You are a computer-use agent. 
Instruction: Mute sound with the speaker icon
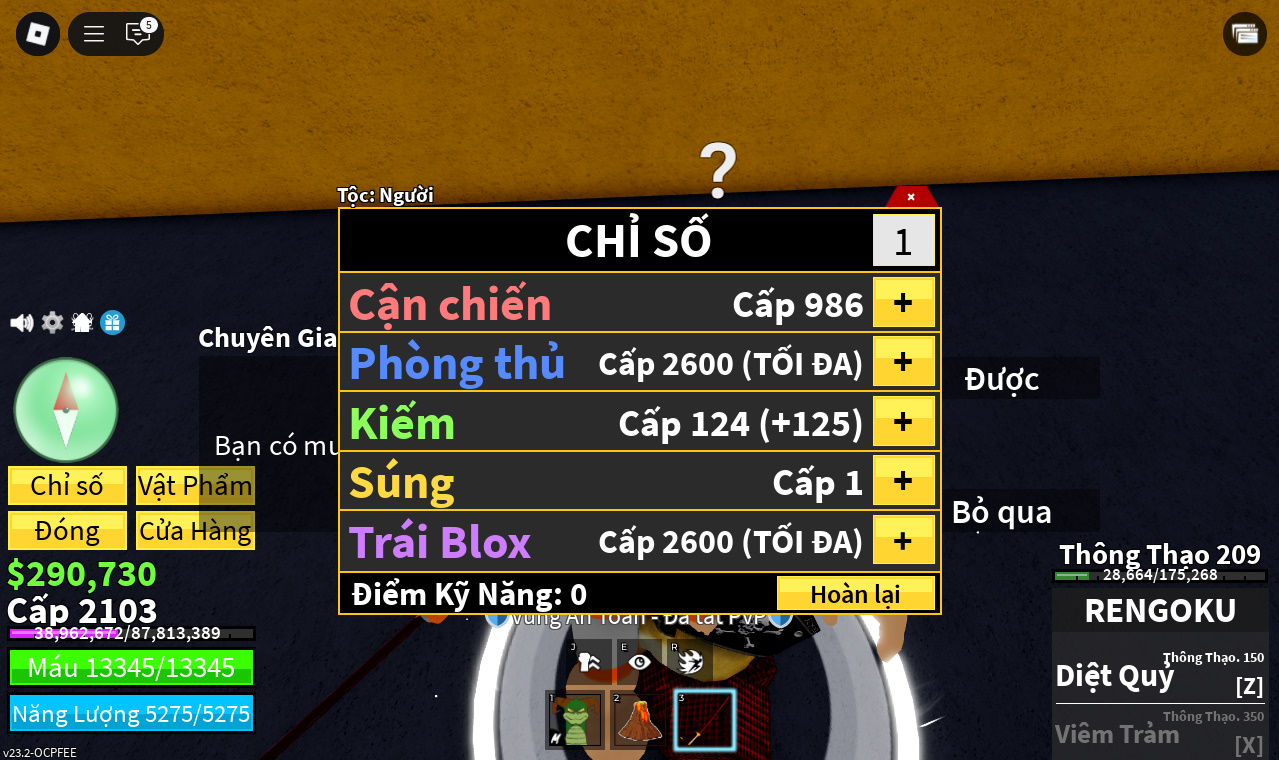pyautogui.click(x=22, y=322)
